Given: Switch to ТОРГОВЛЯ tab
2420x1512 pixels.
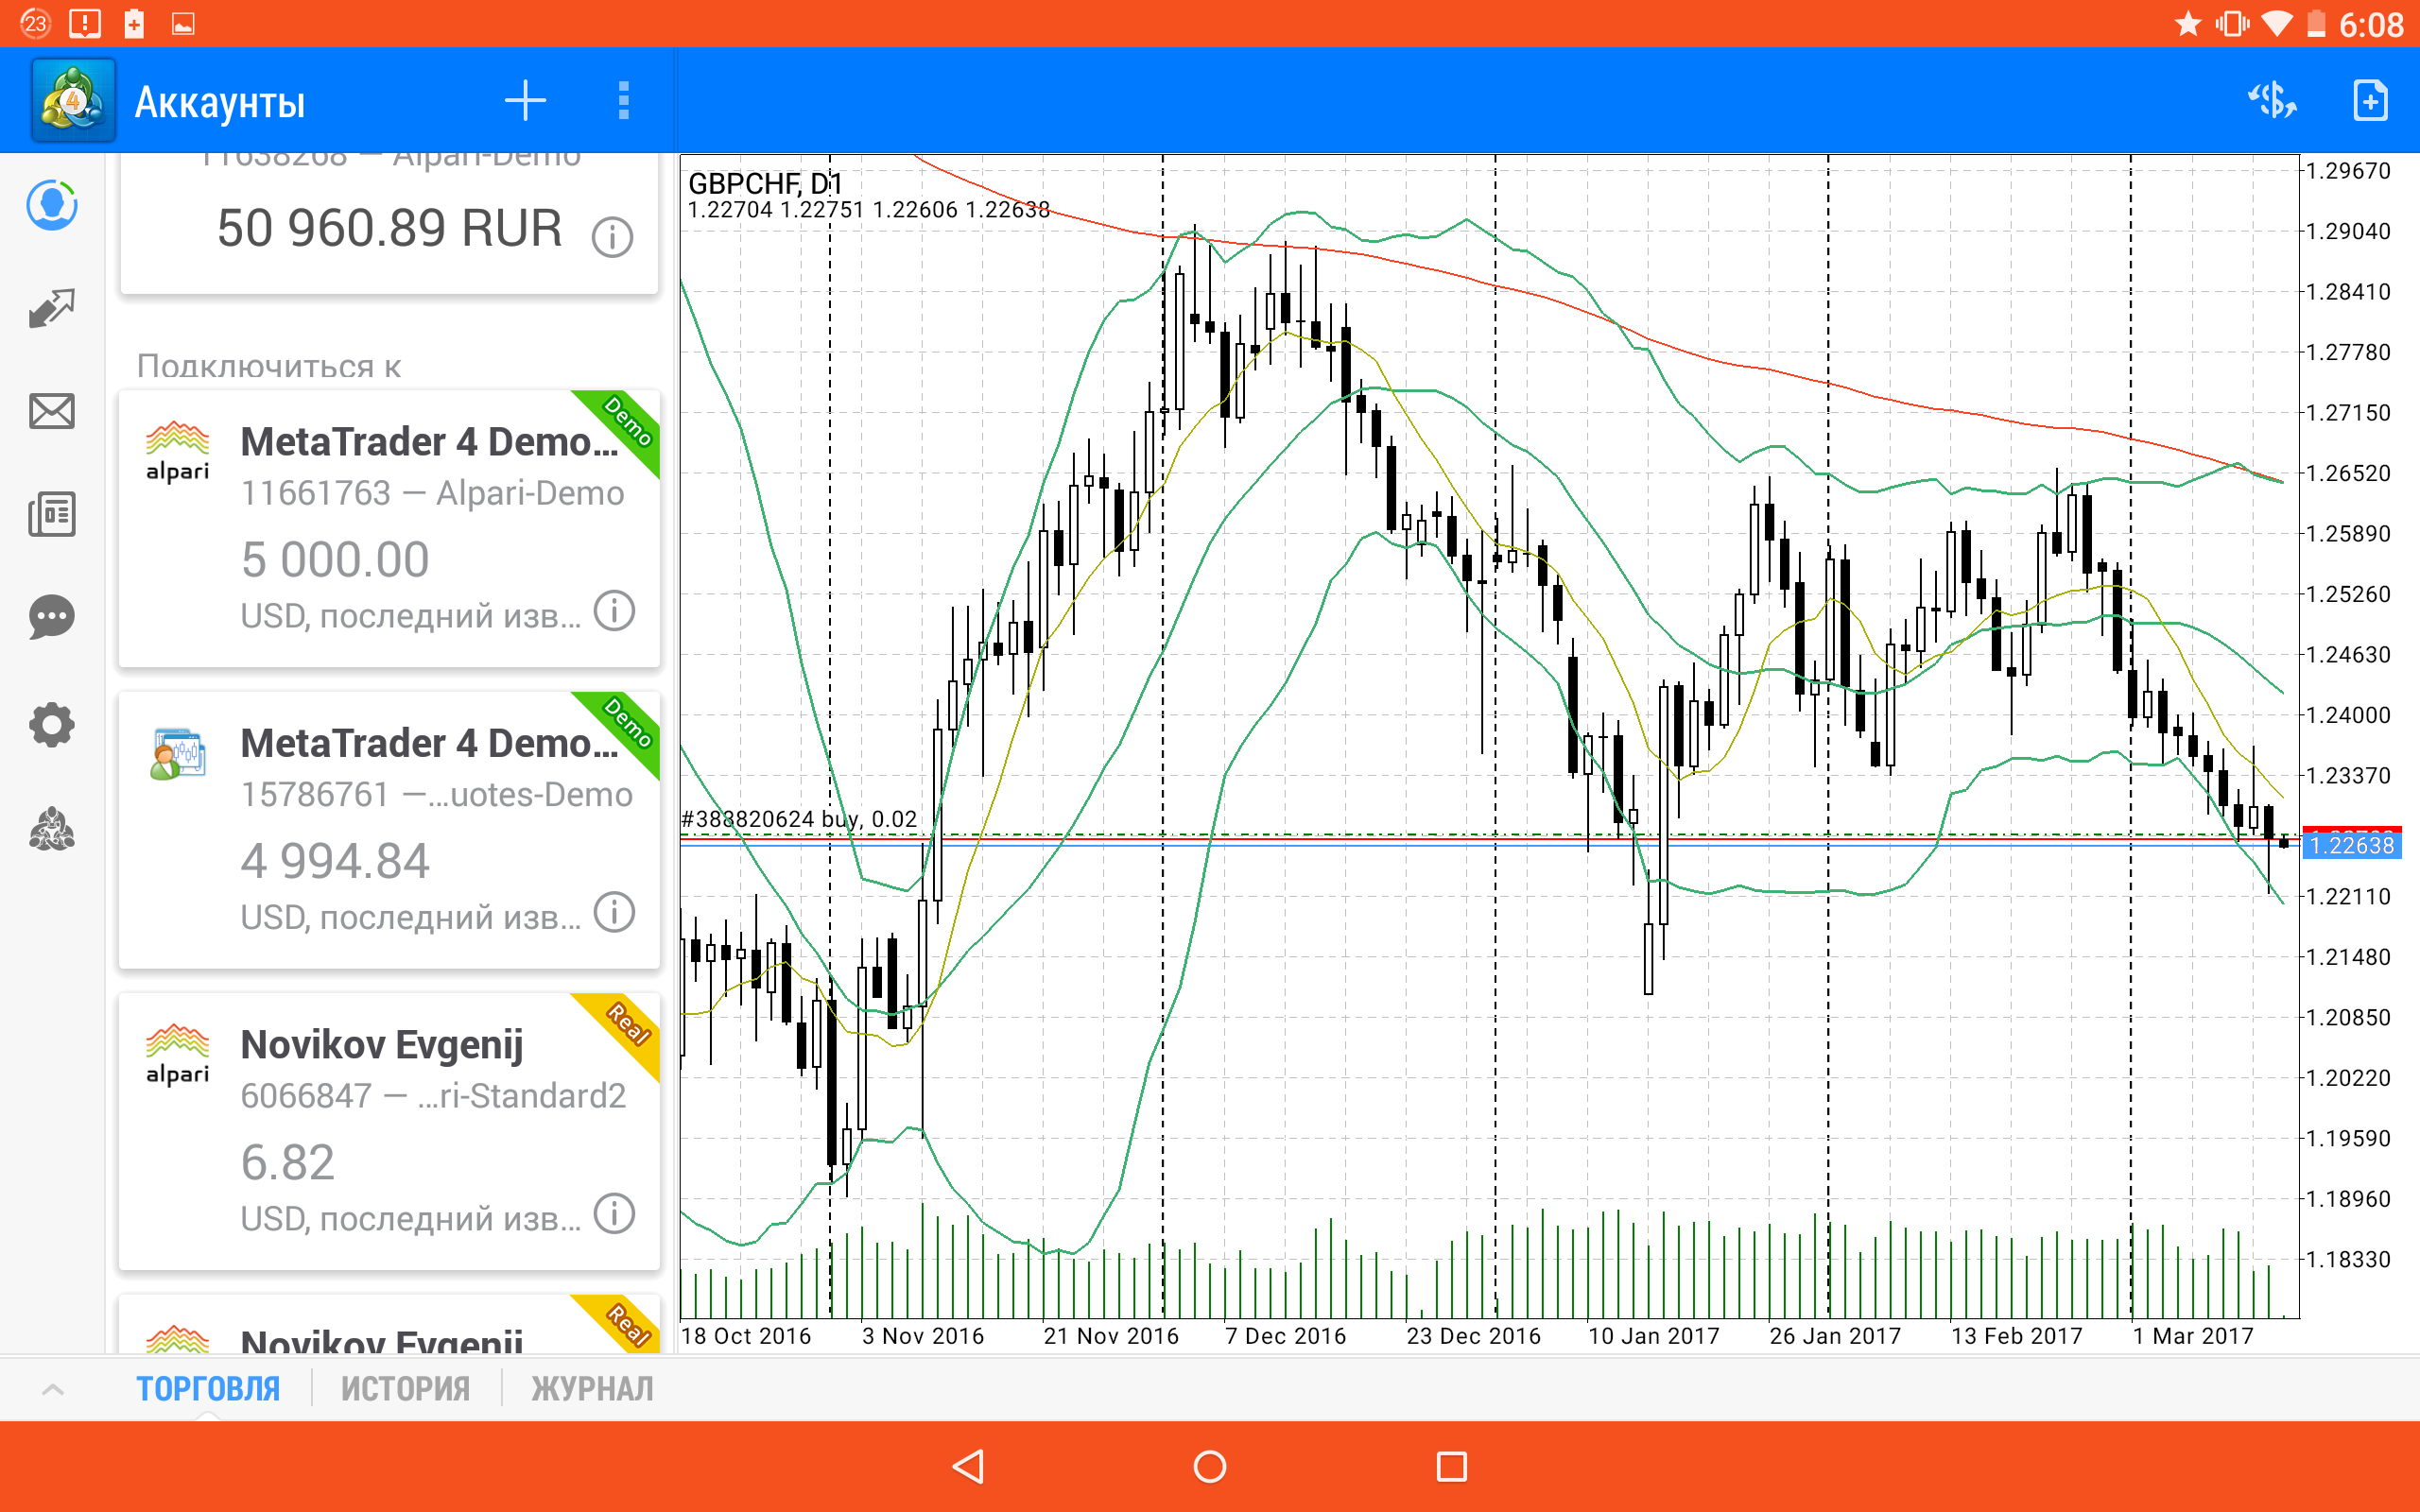Looking at the screenshot, I should (208, 1388).
